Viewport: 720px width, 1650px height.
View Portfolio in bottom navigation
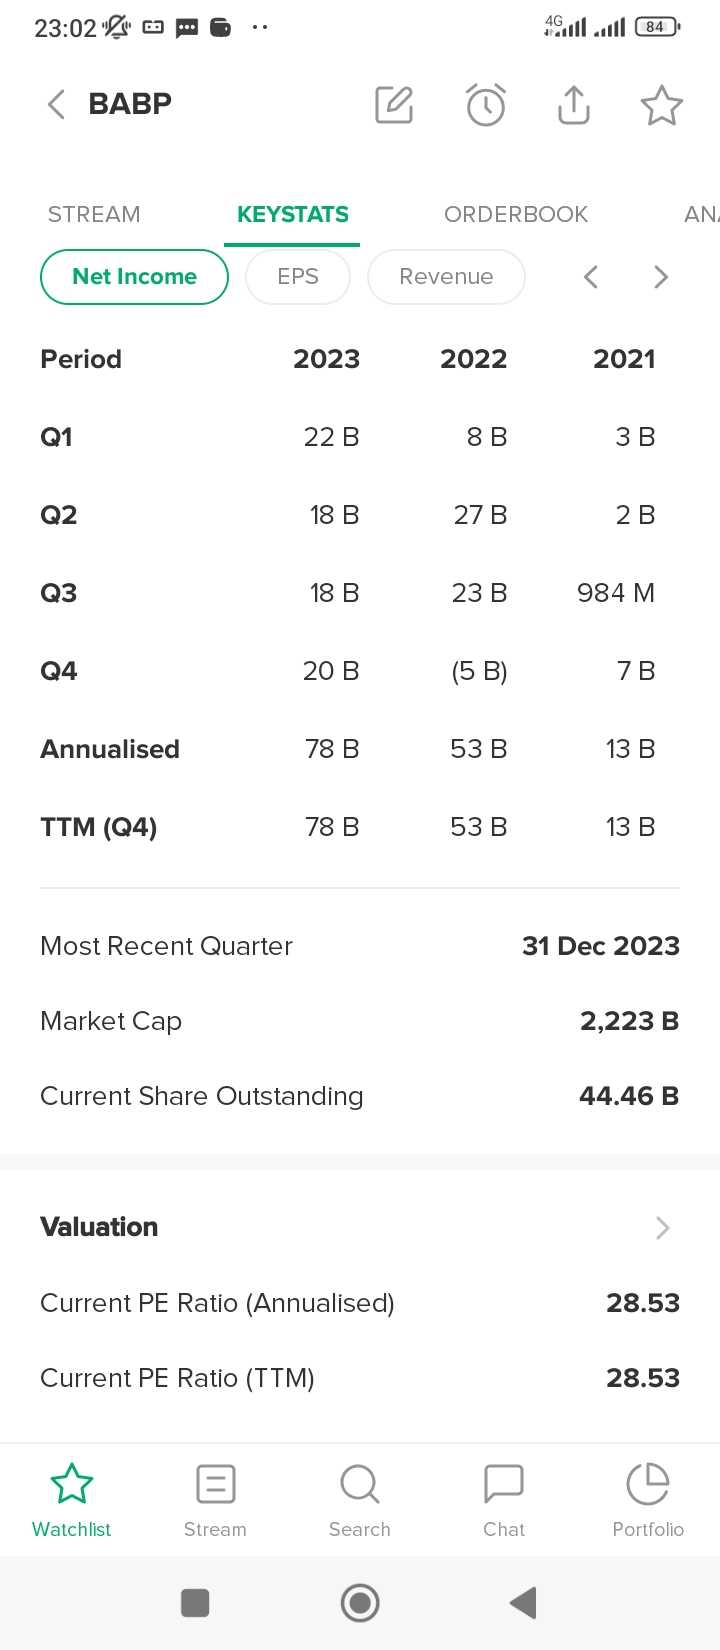648,1498
